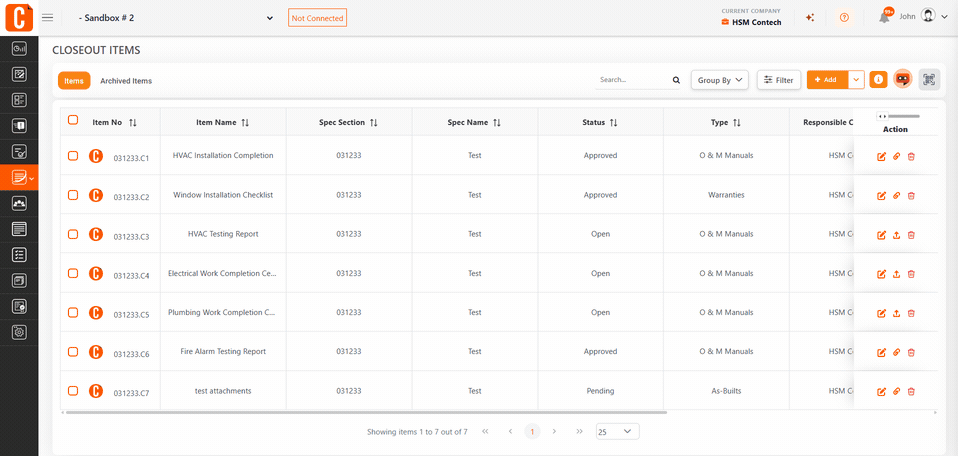This screenshot has height=456, width=958.
Task: Edit the test attachments item
Action: [x=881, y=391]
